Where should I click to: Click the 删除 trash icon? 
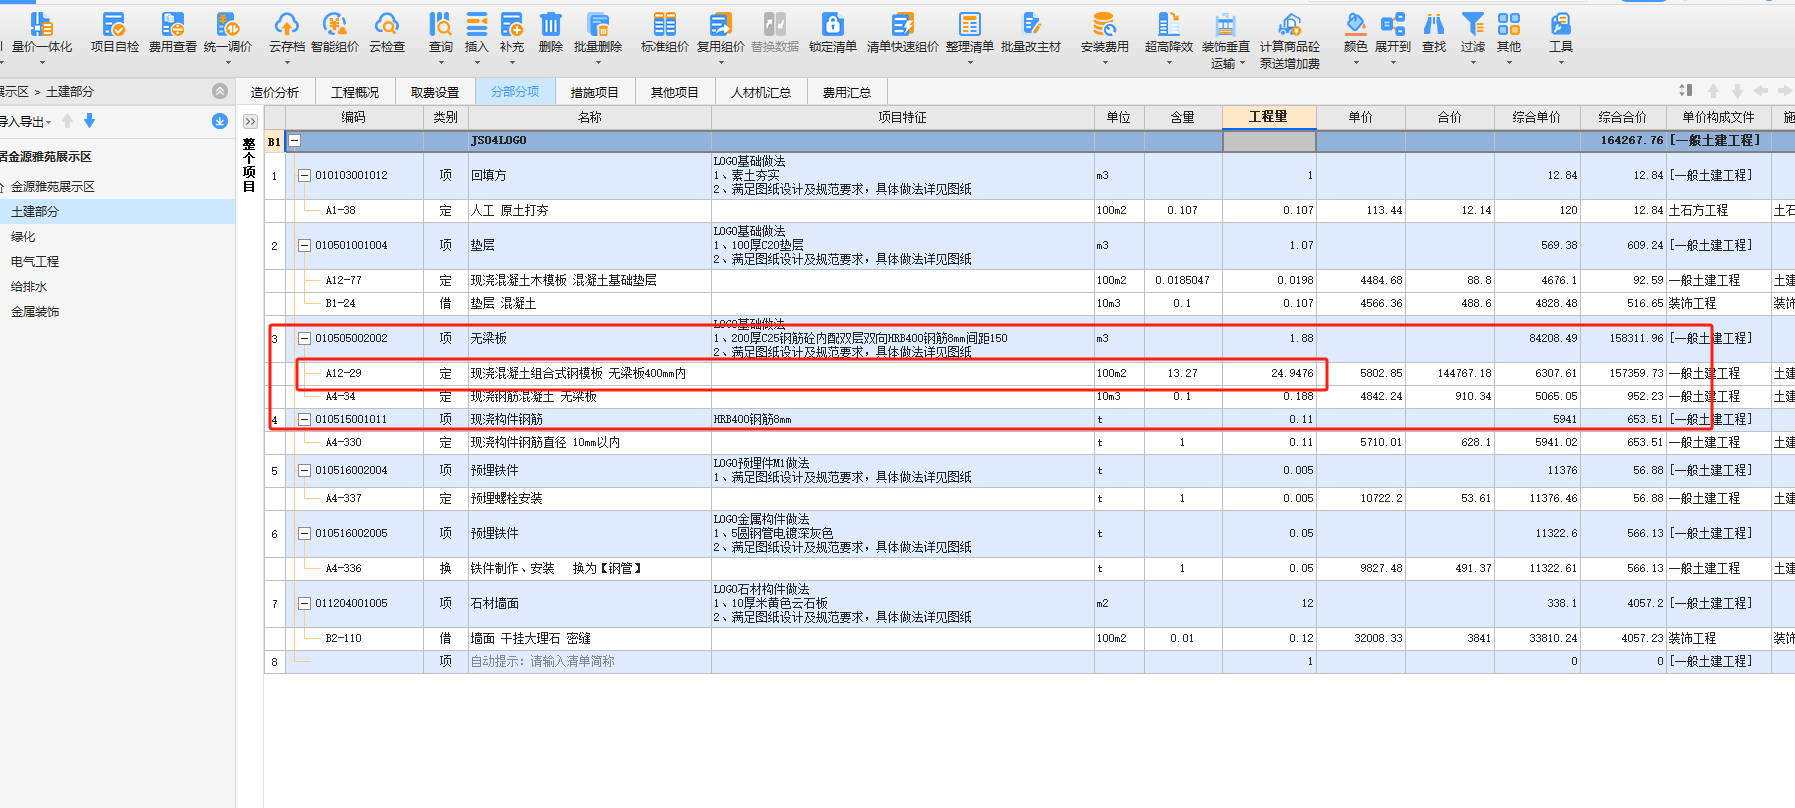pyautogui.click(x=550, y=25)
